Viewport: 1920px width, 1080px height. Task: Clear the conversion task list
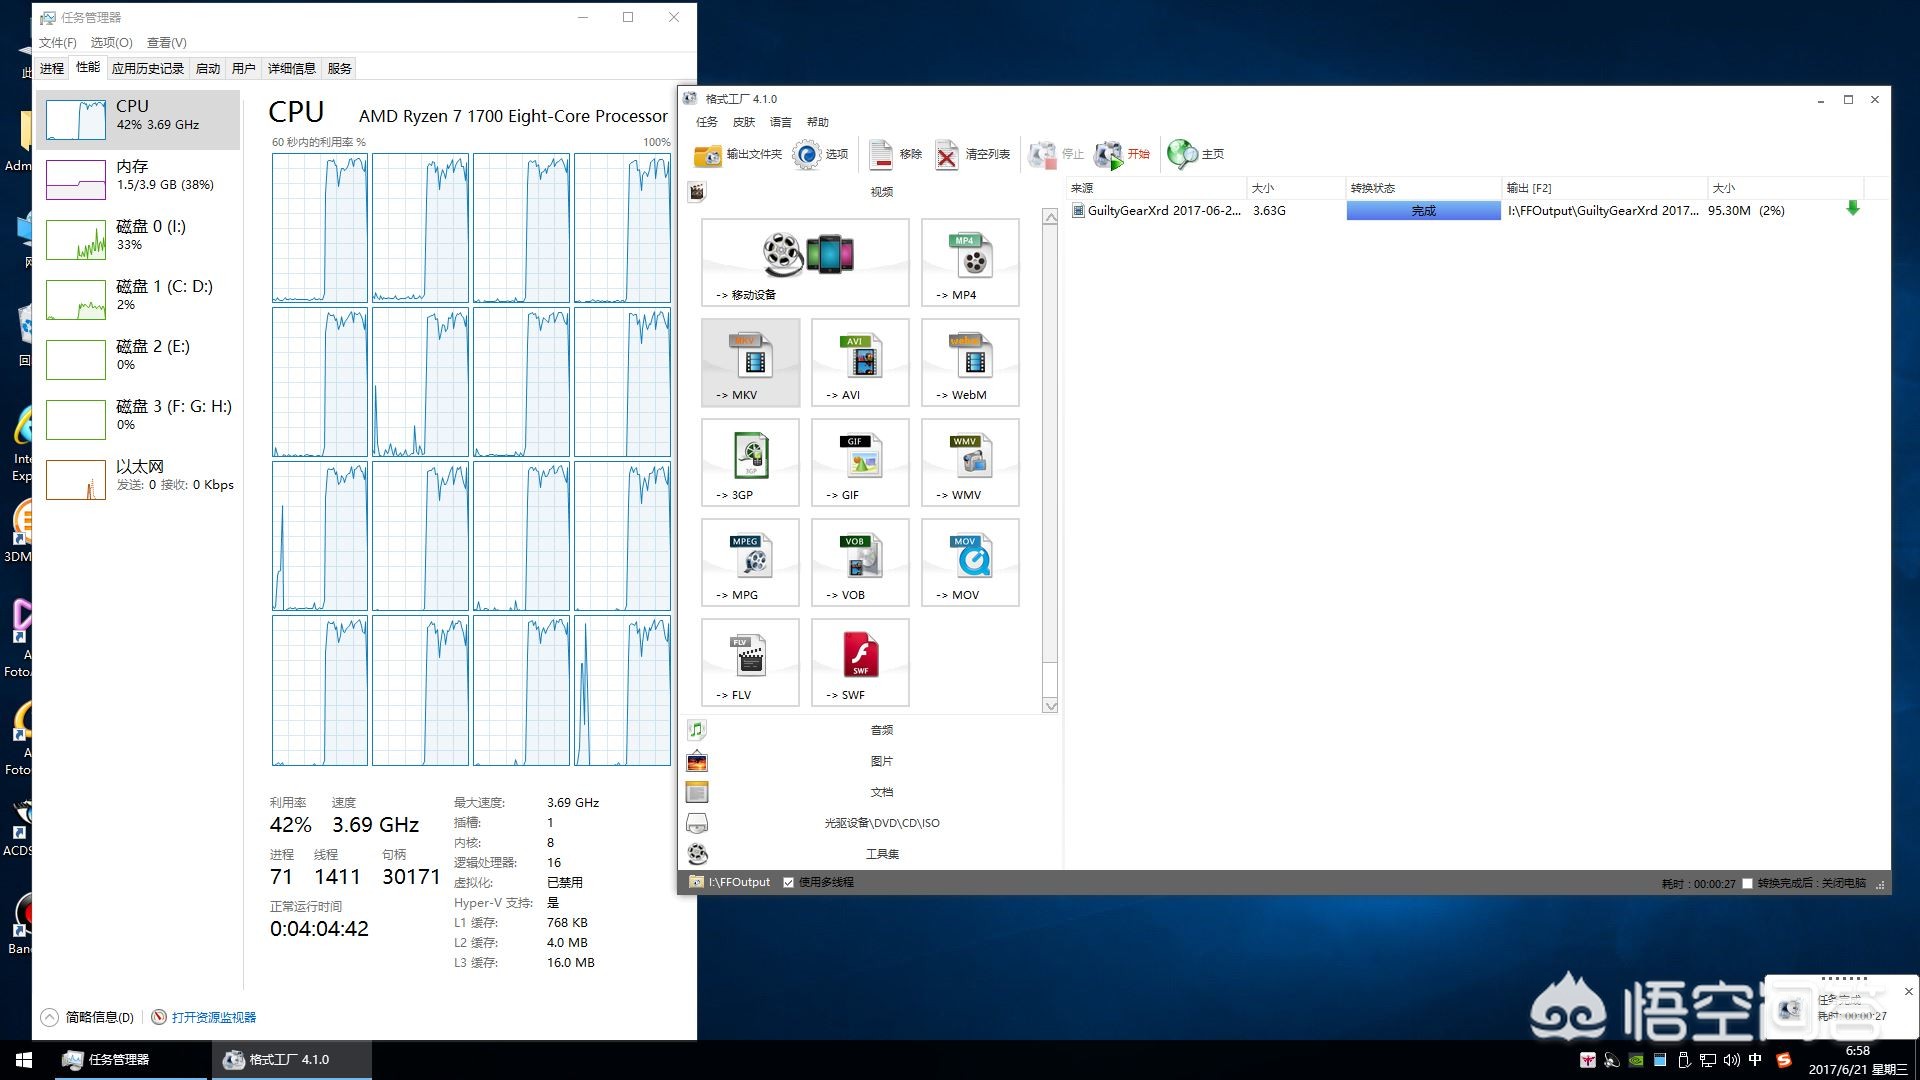(x=973, y=154)
